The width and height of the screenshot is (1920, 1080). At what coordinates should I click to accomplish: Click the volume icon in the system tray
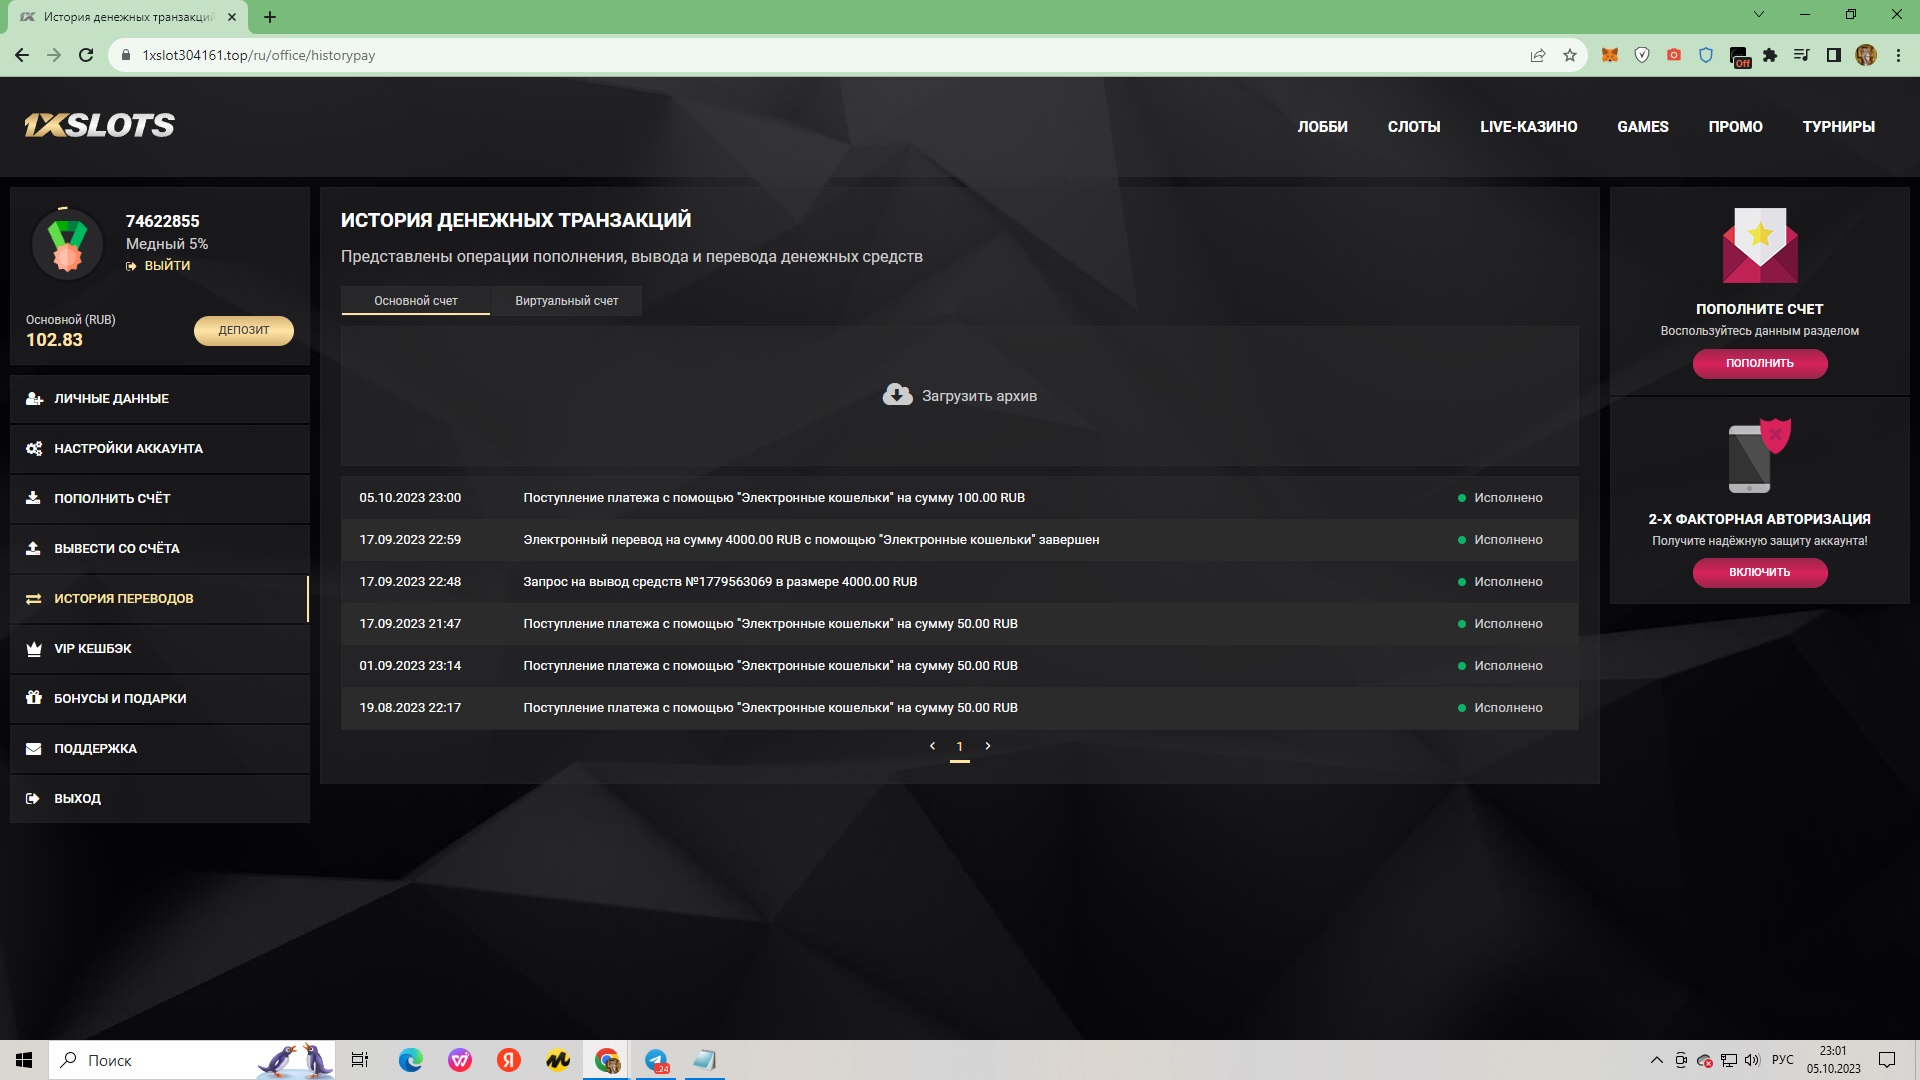pos(1752,1060)
